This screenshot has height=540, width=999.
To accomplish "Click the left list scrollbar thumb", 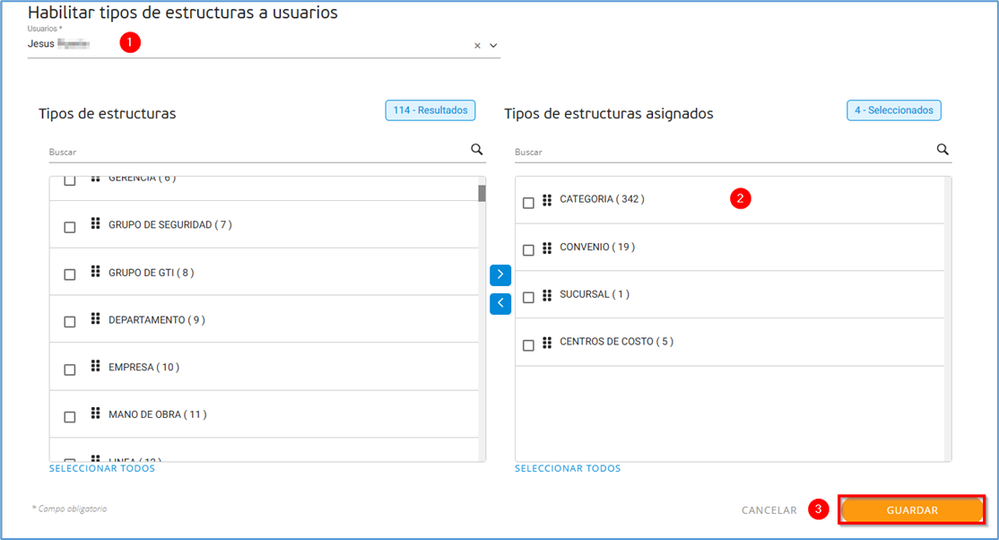I will [x=482, y=193].
